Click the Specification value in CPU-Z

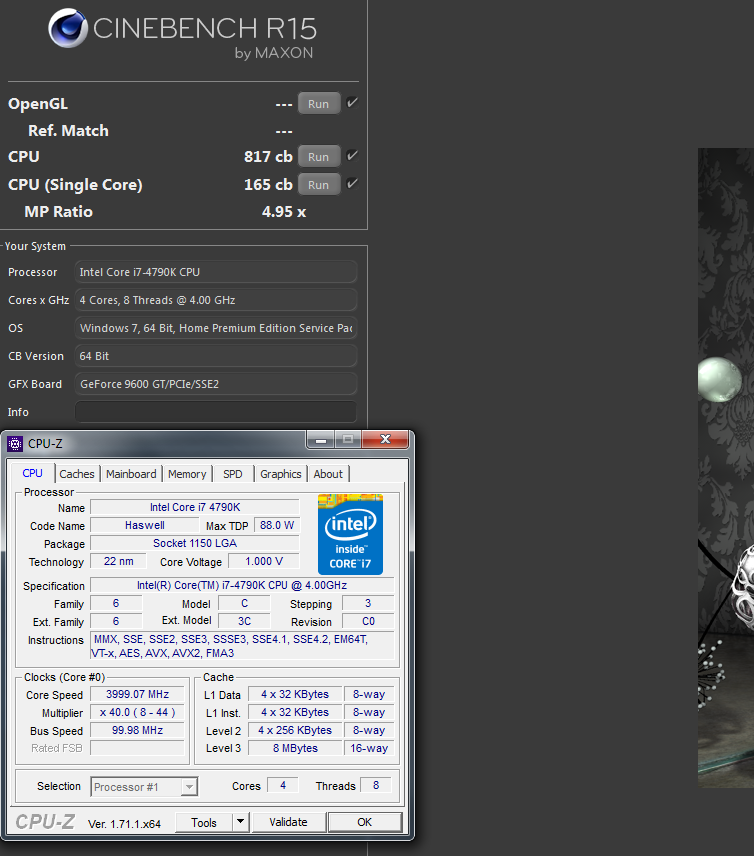click(242, 585)
